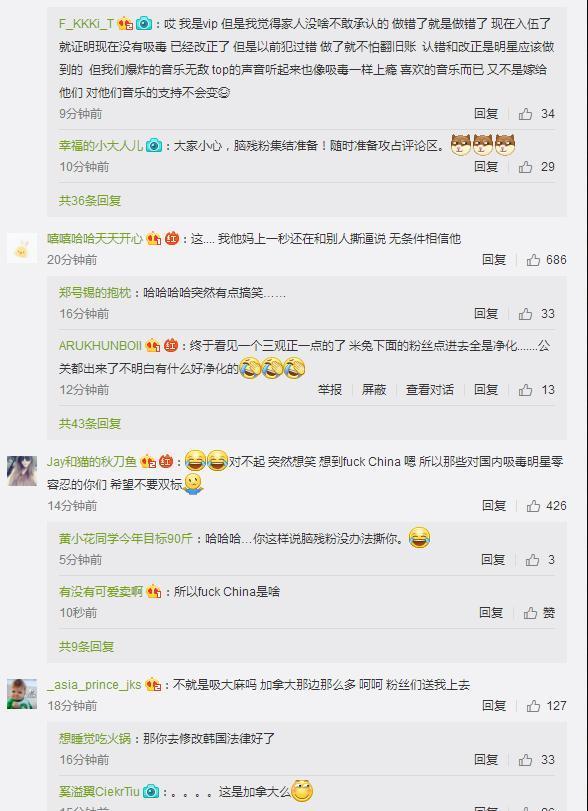Viewport: 588px width, 811px height.
Task: Expand the 共36条回复 thread
Action: pyautogui.click(x=90, y=201)
